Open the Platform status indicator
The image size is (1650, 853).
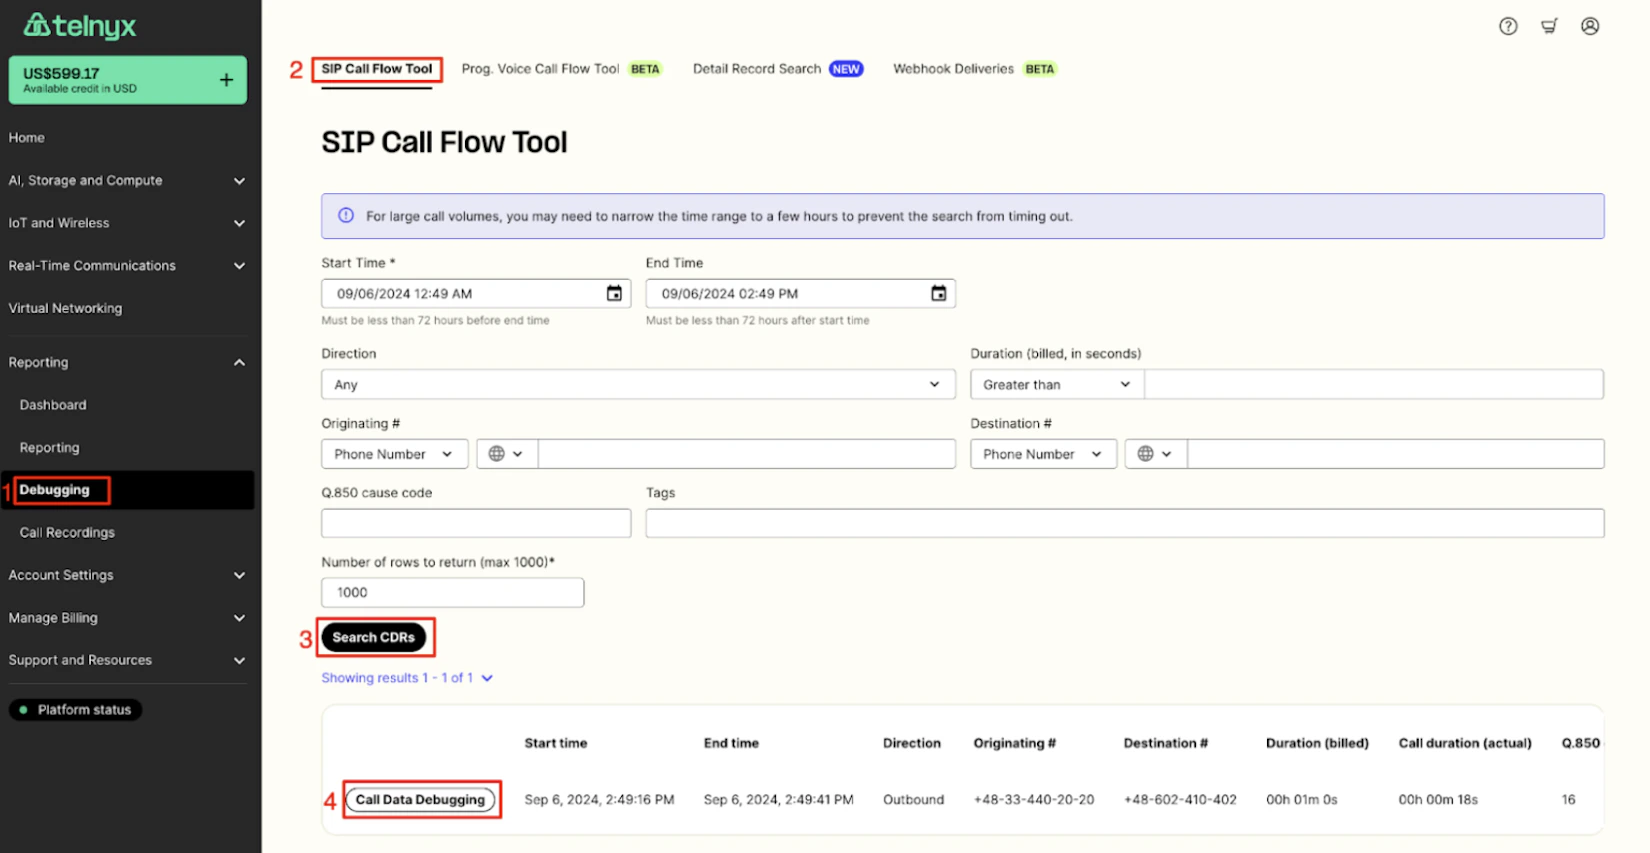click(76, 710)
